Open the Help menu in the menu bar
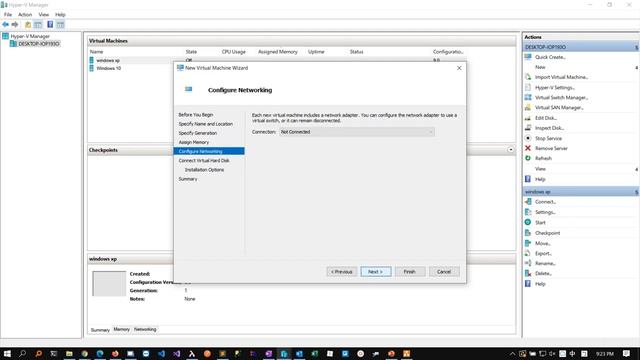The height and width of the screenshot is (360, 640). point(60,15)
